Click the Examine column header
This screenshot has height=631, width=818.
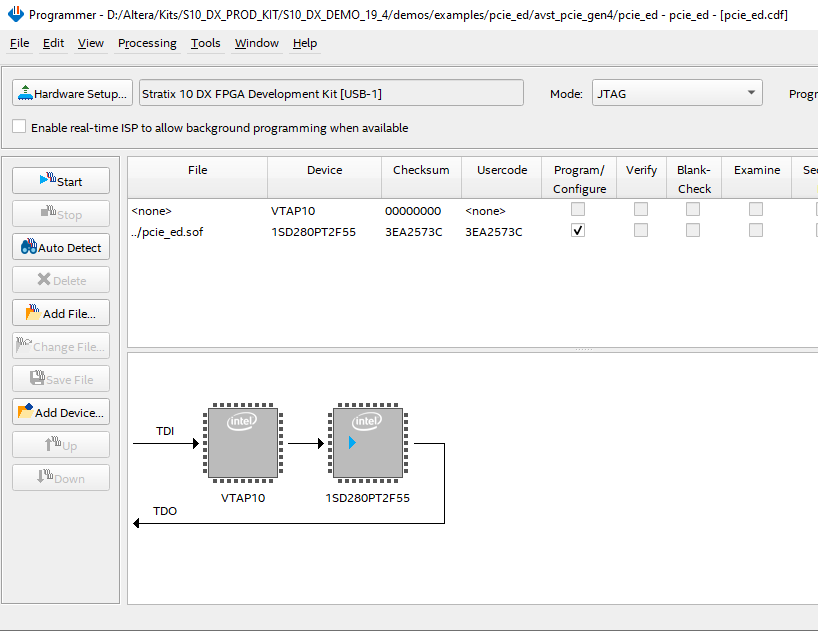pos(757,177)
